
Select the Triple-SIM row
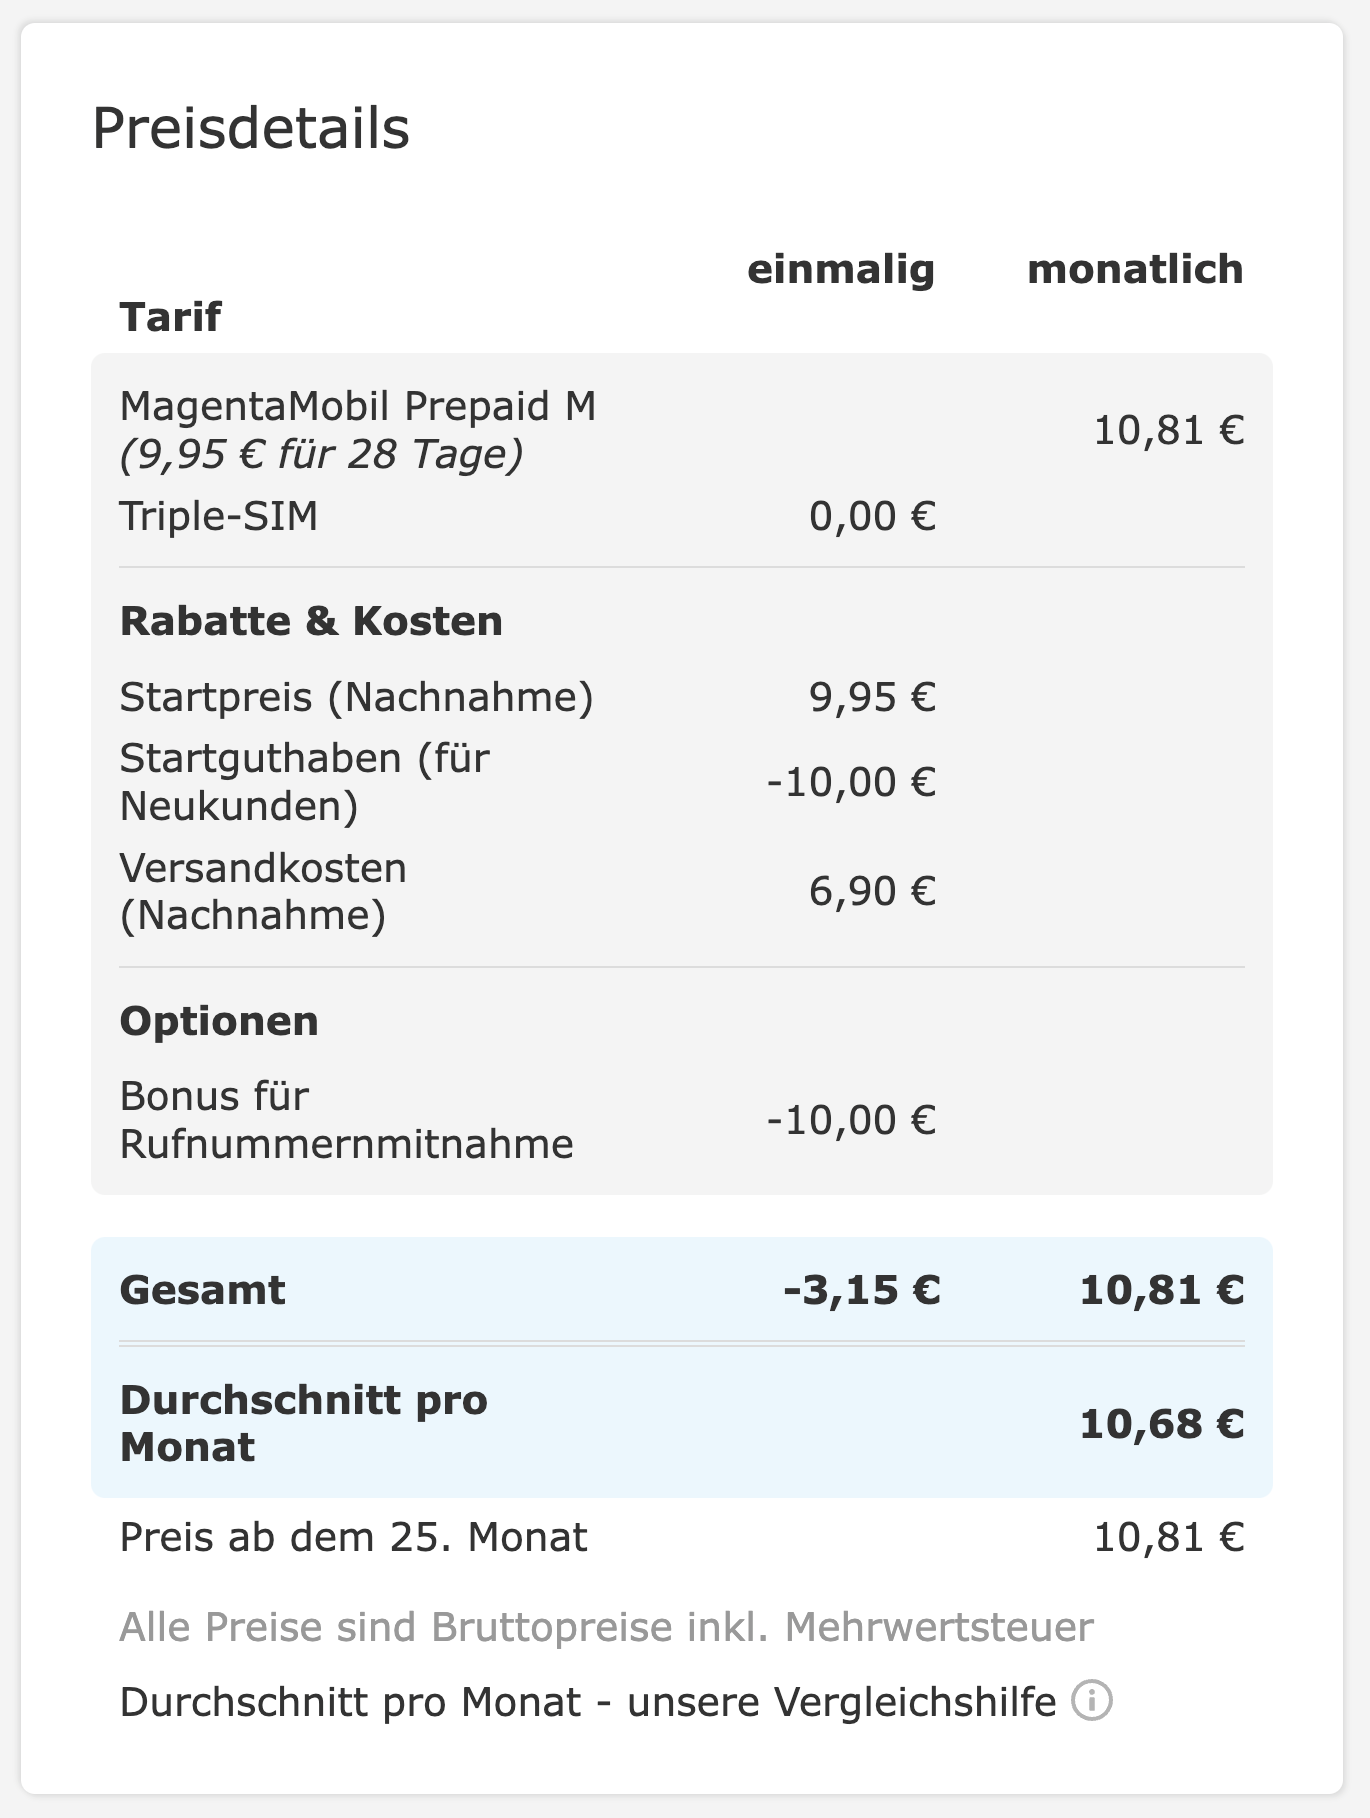click(x=682, y=516)
